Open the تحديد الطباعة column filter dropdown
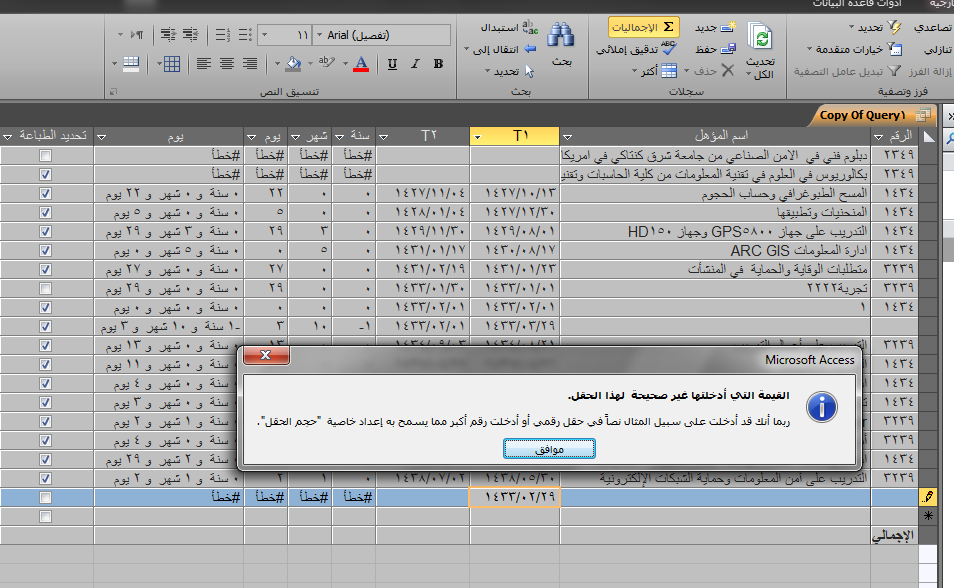This screenshot has width=954, height=588. tap(7, 137)
